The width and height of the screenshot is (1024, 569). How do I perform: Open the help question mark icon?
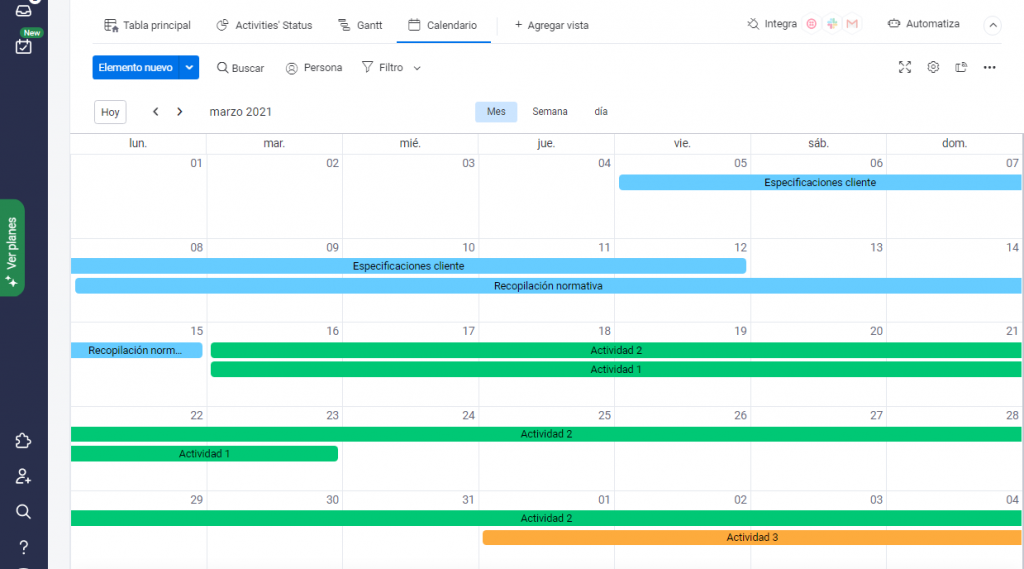tap(24, 547)
